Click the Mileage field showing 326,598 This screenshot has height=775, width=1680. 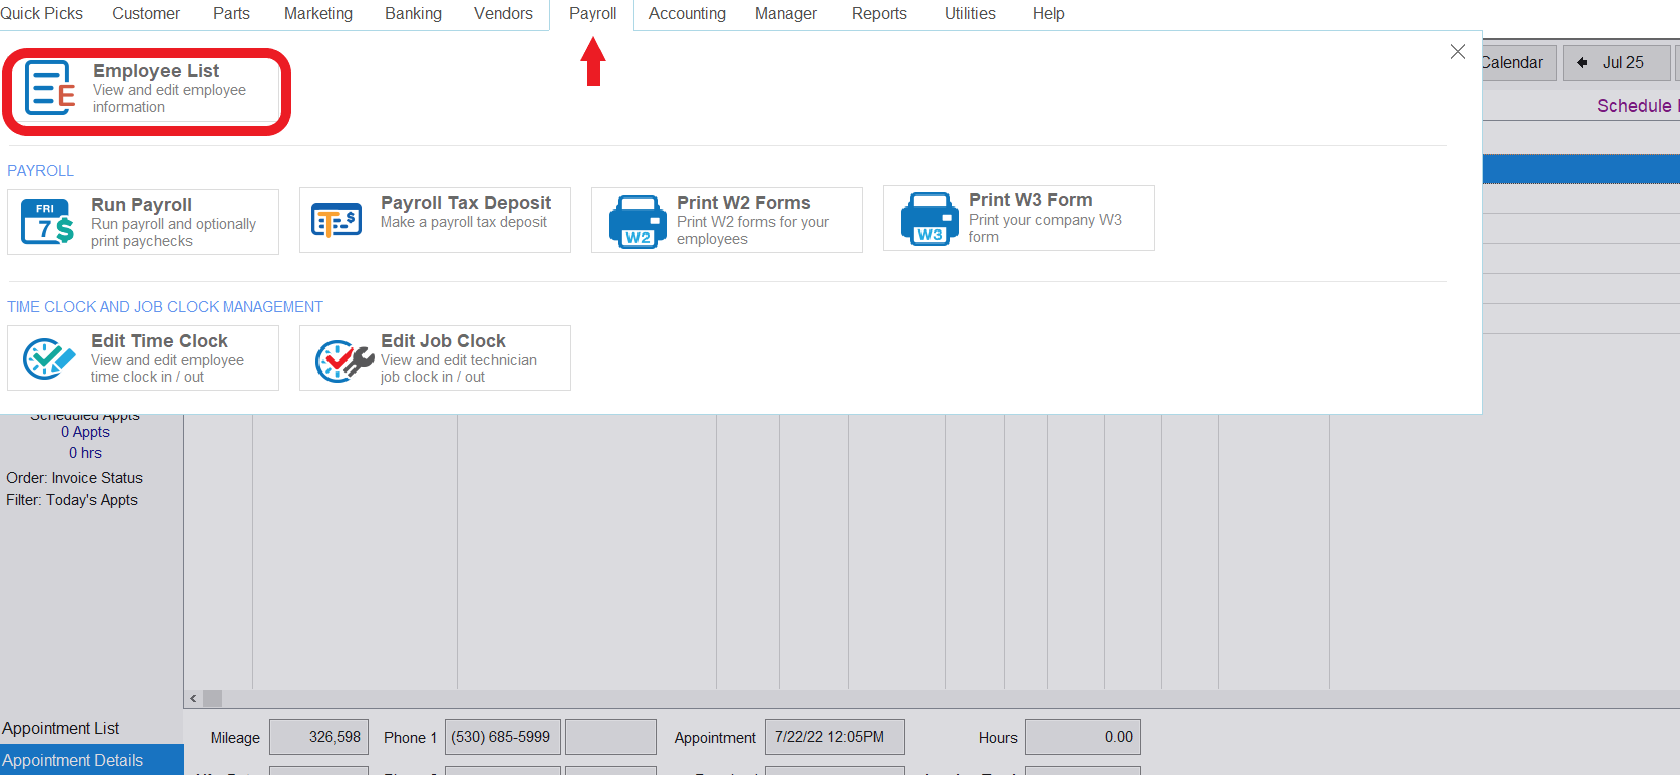click(319, 737)
